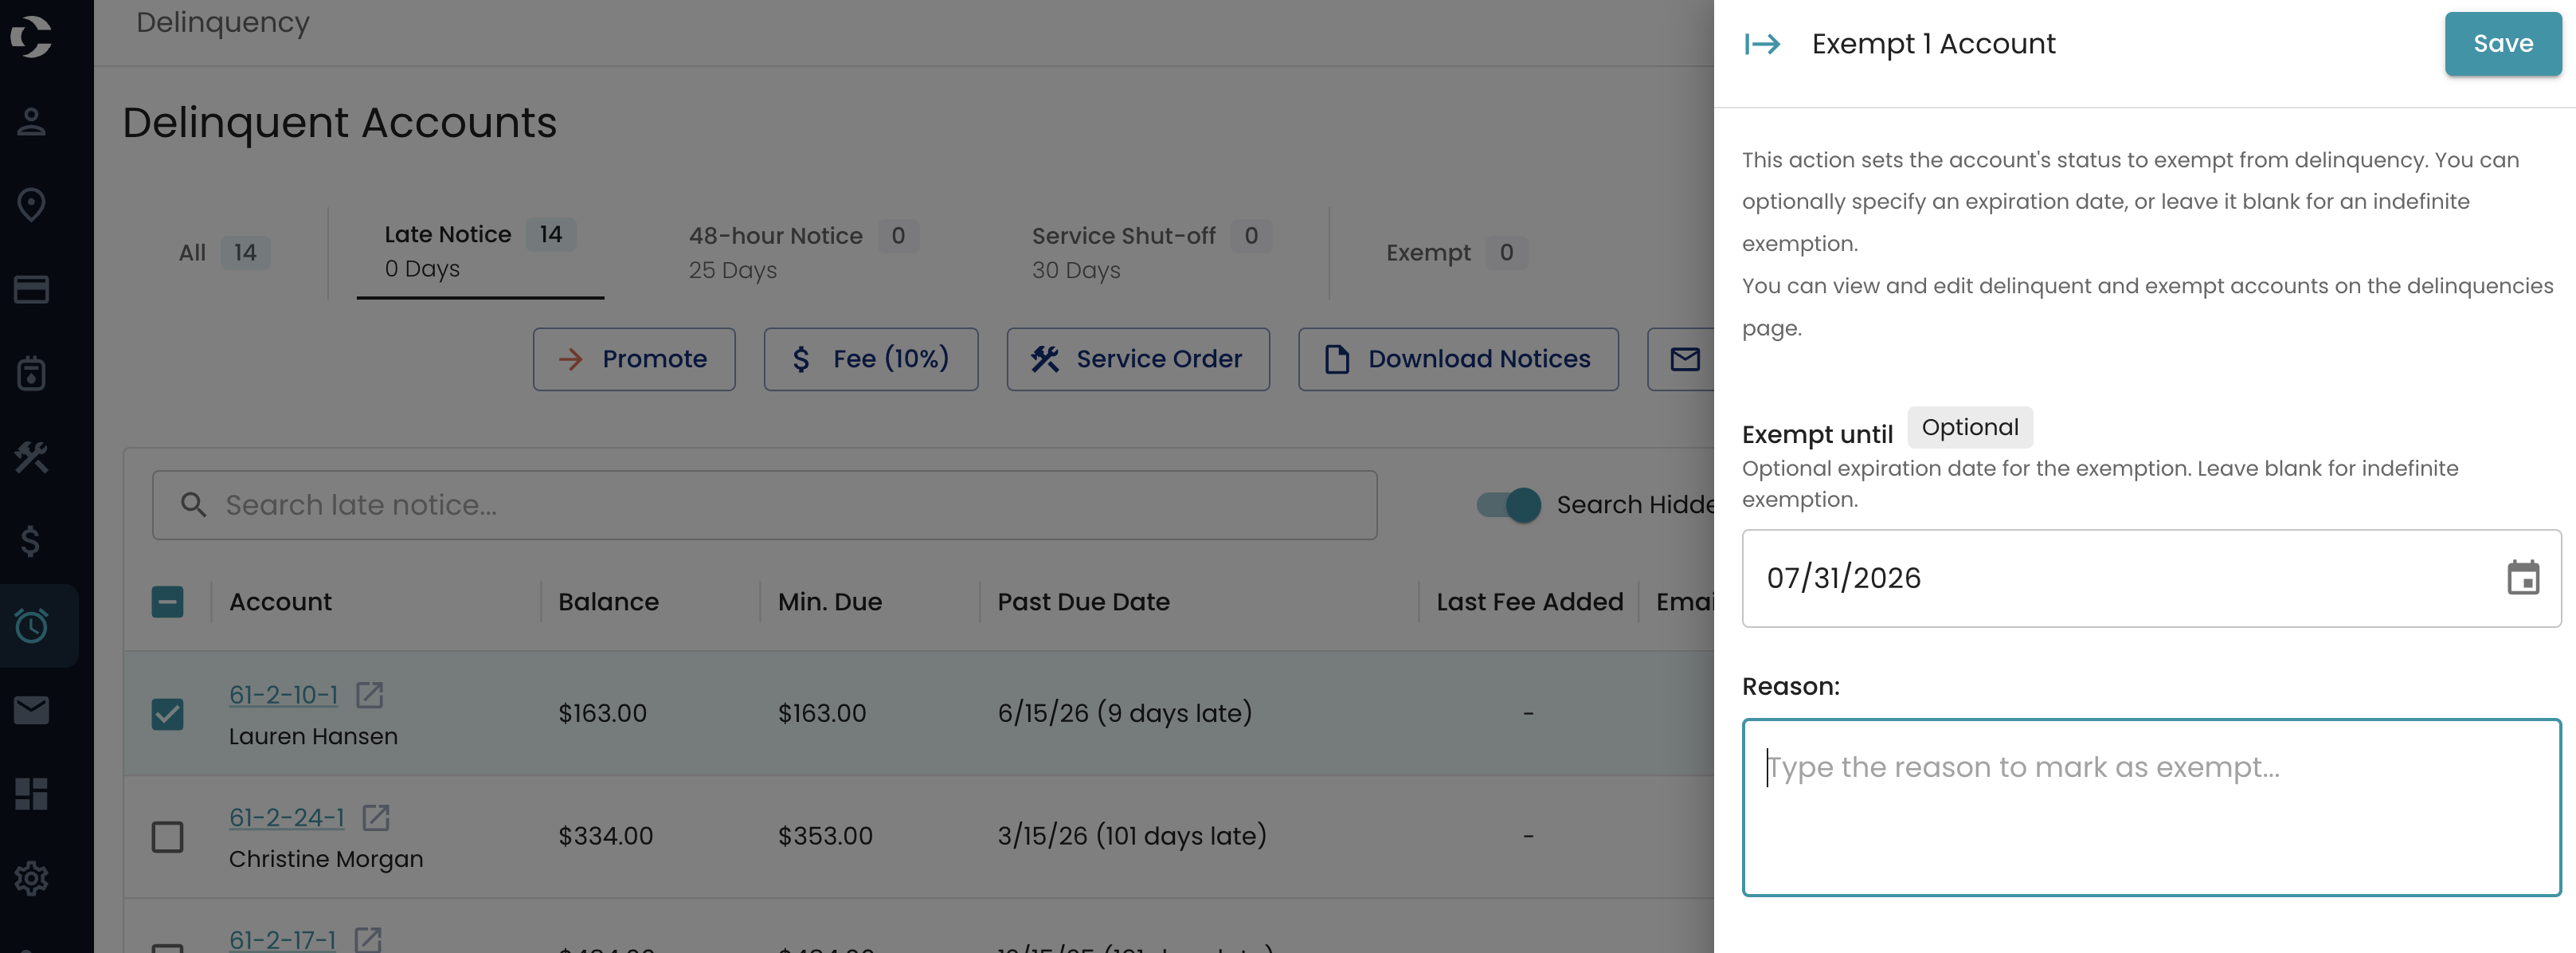Open the tools service orders sidebar icon
This screenshot has height=953, width=2576.
(31, 457)
